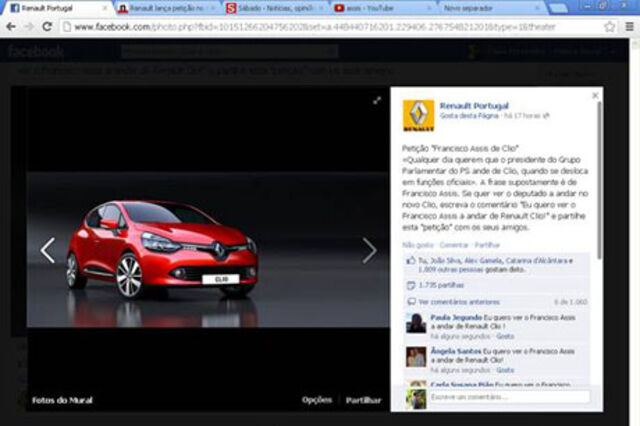
Task: Click the thumbs-up likes icon
Action: pyautogui.click(x=411, y=260)
